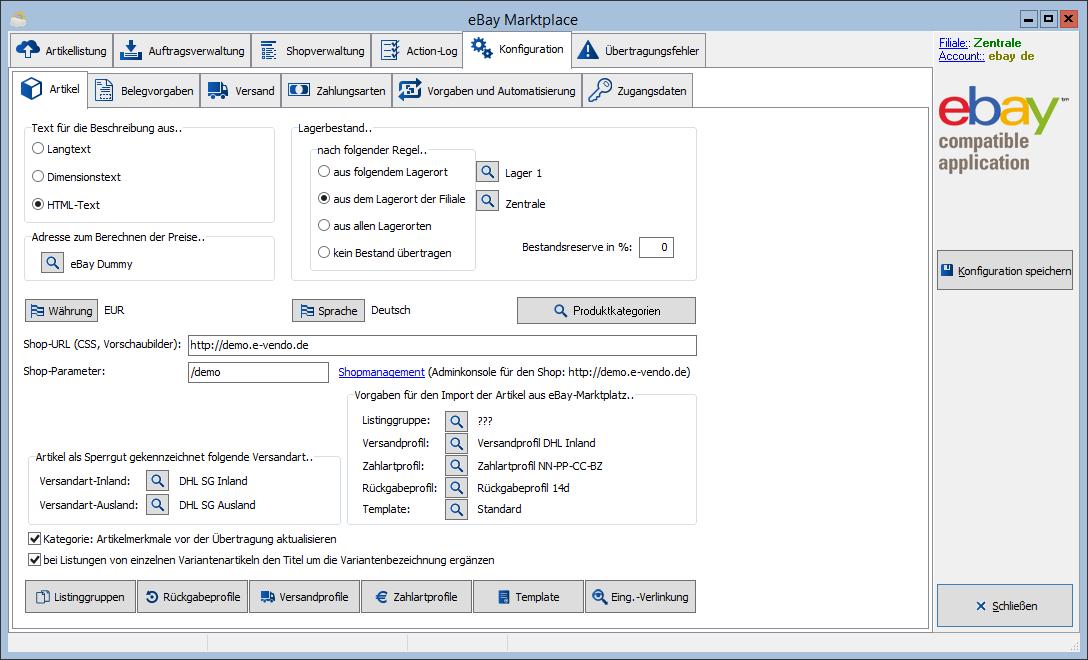Follow the Shopmanagement link
The height and width of the screenshot is (660, 1088).
(381, 372)
